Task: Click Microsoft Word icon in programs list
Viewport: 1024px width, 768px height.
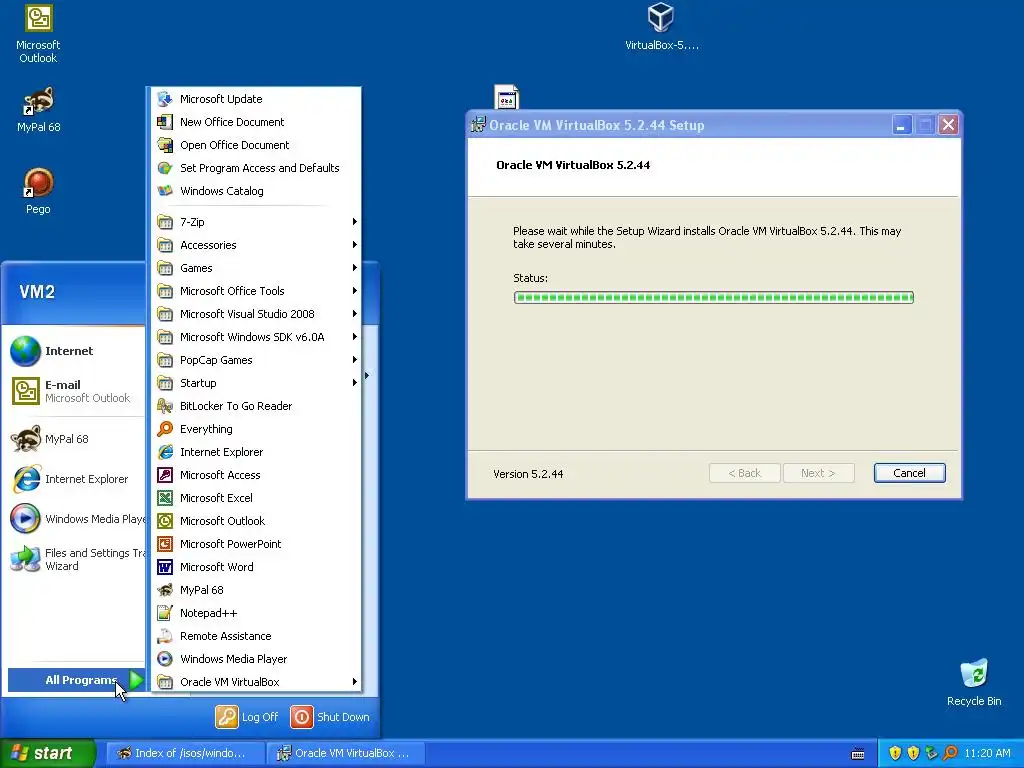Action: point(165,567)
